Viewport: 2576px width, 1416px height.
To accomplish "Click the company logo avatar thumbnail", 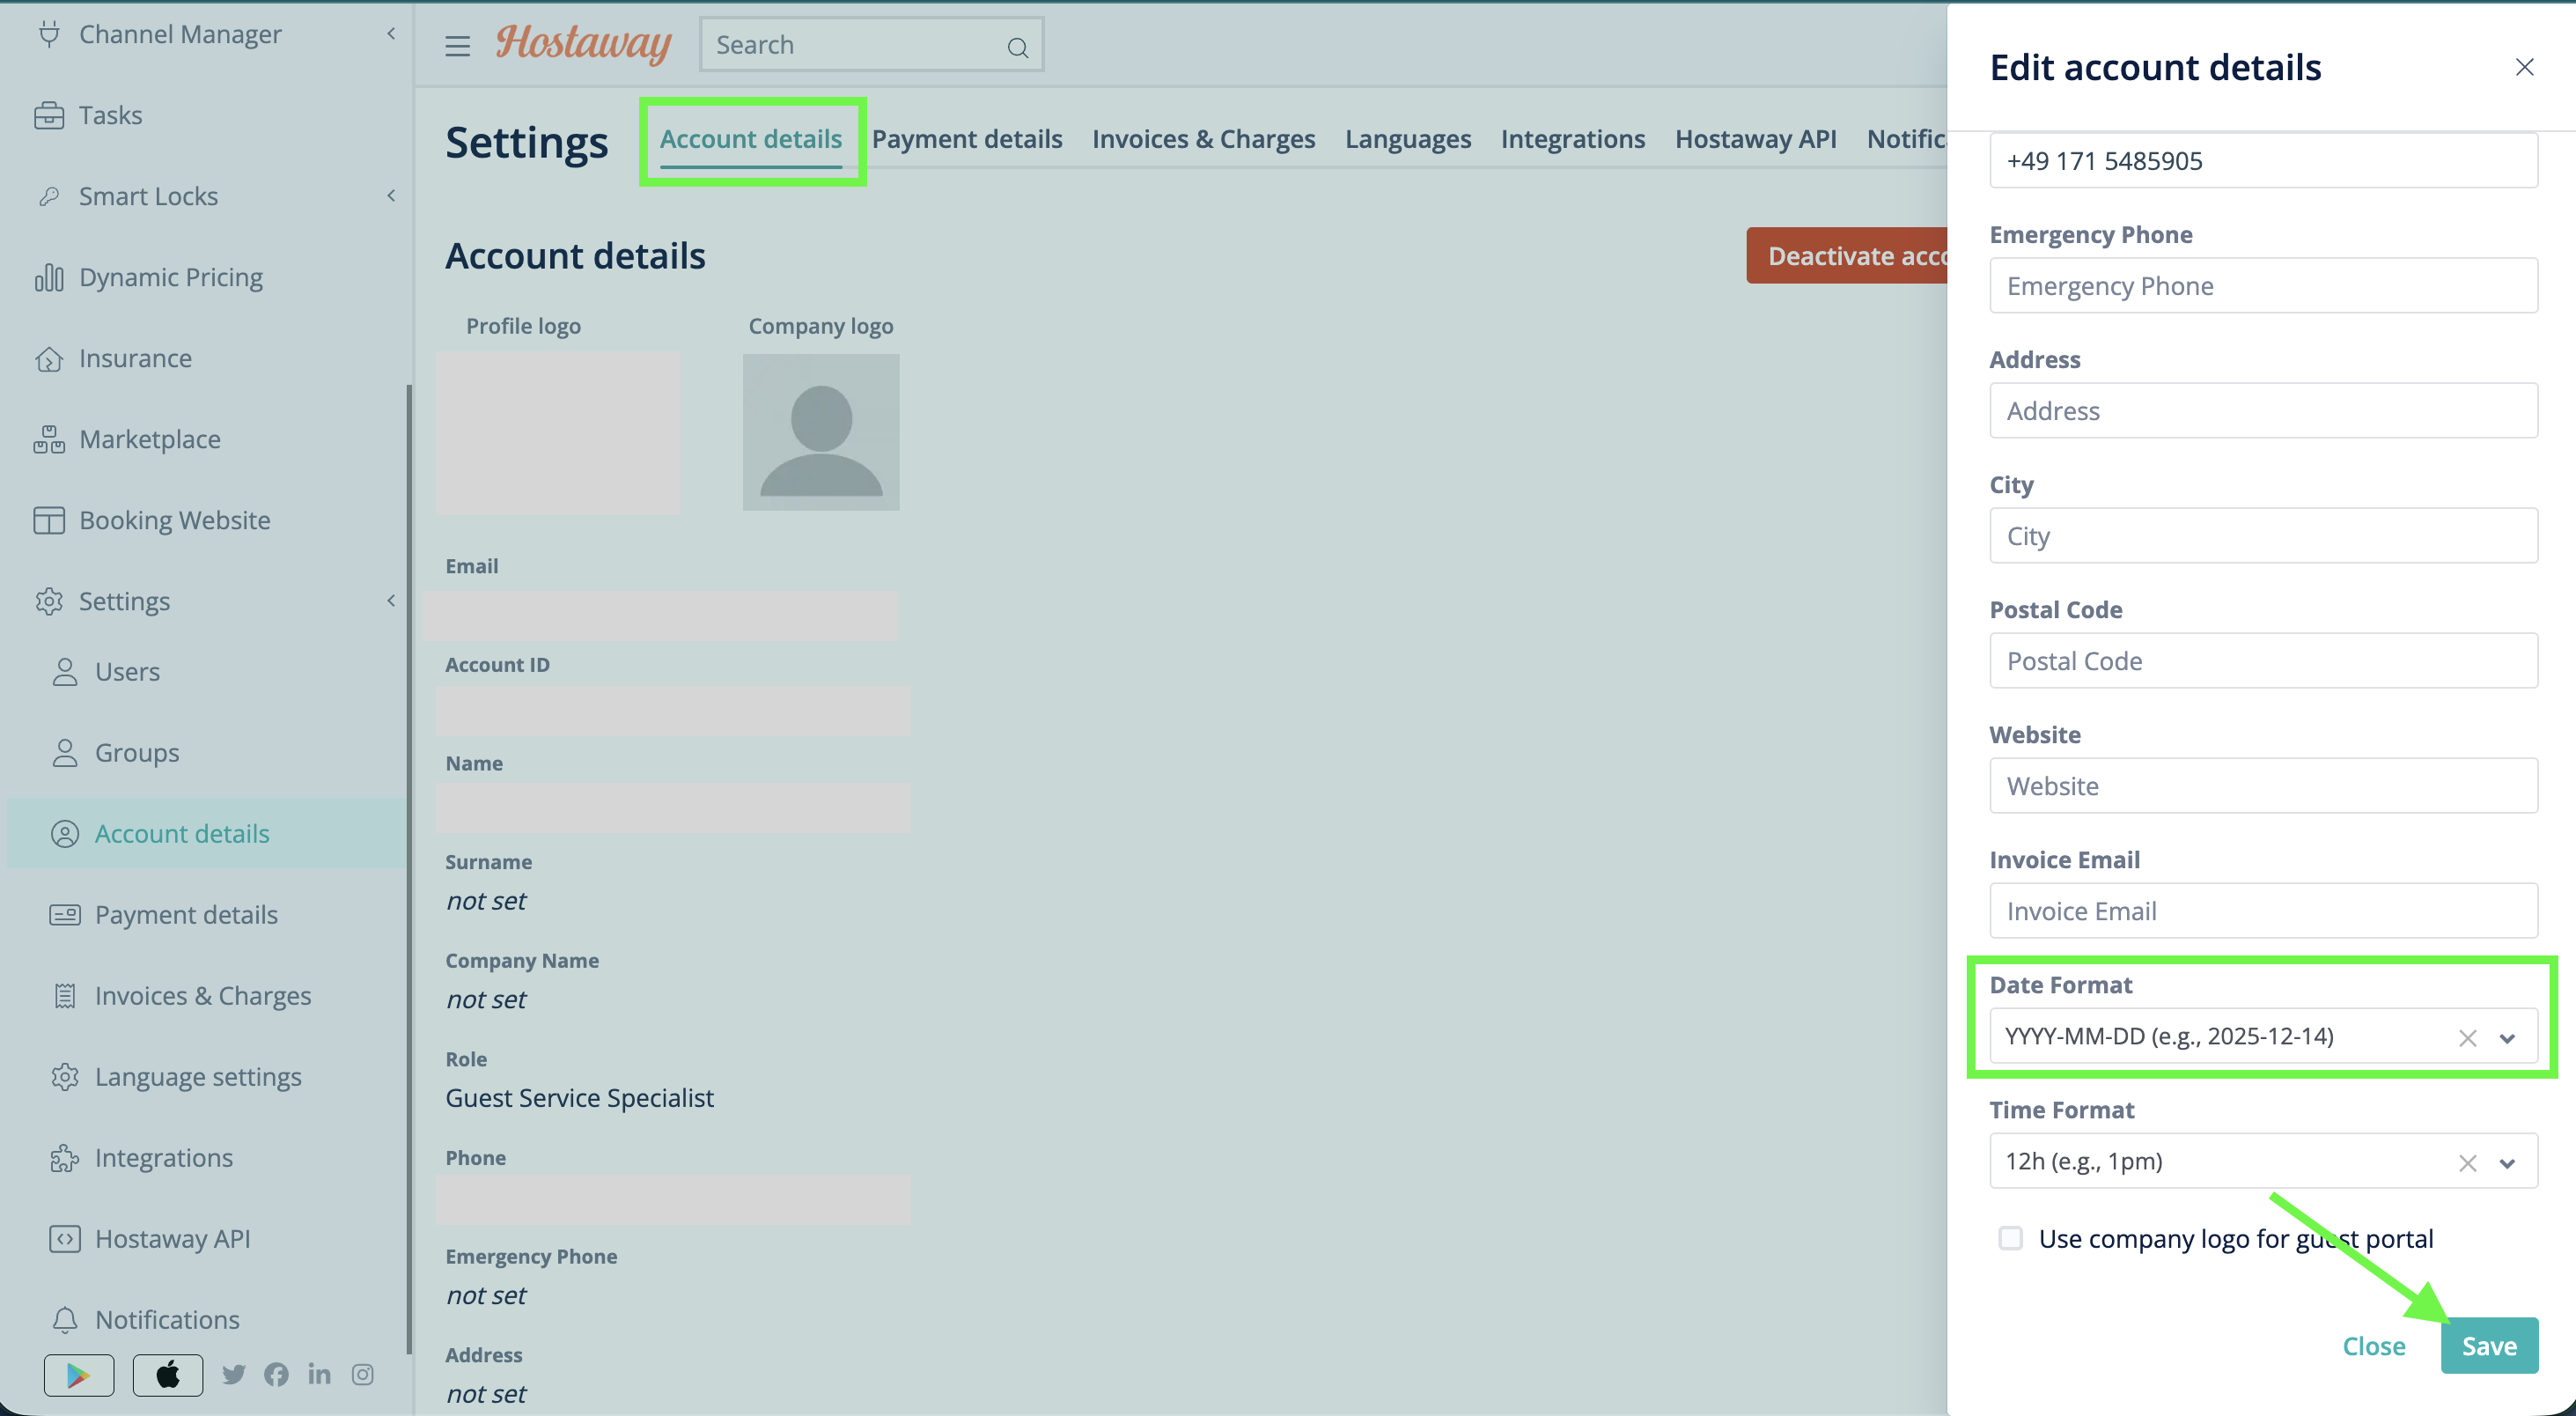I will pos(821,432).
